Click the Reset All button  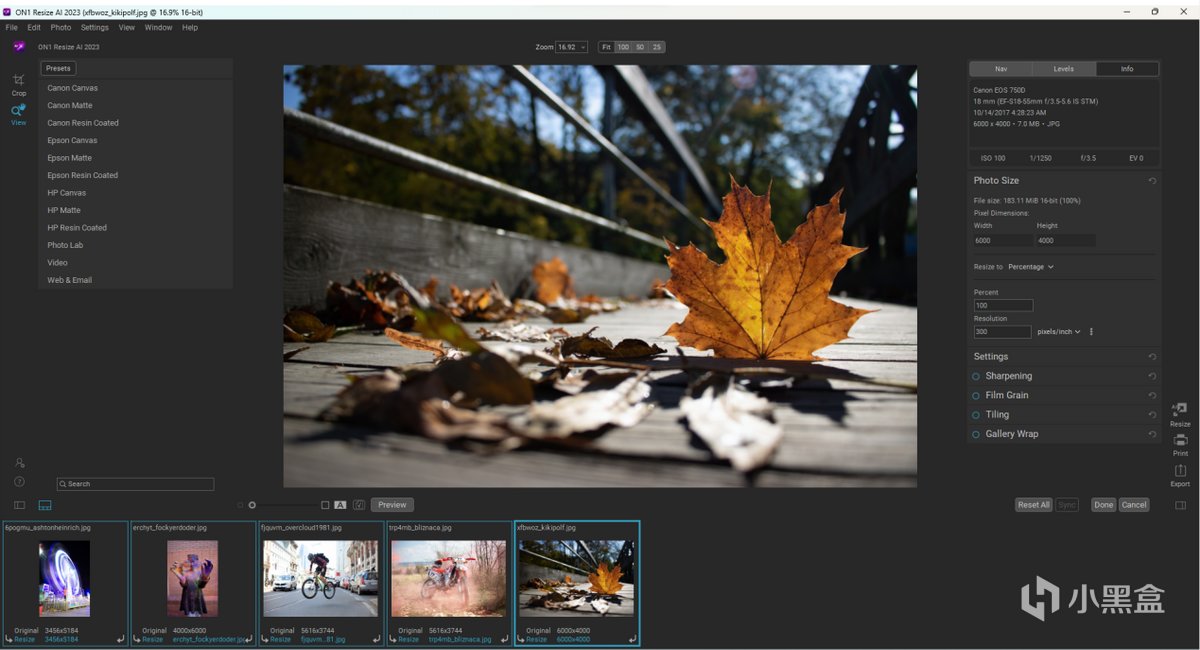pyautogui.click(x=1033, y=505)
